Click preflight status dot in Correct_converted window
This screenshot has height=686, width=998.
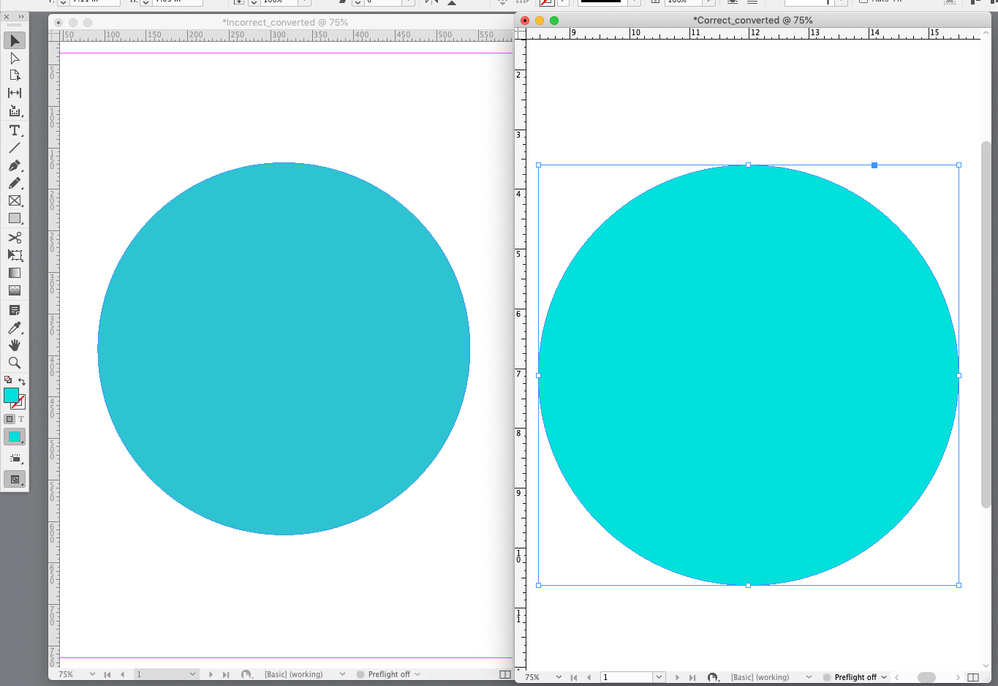827,678
